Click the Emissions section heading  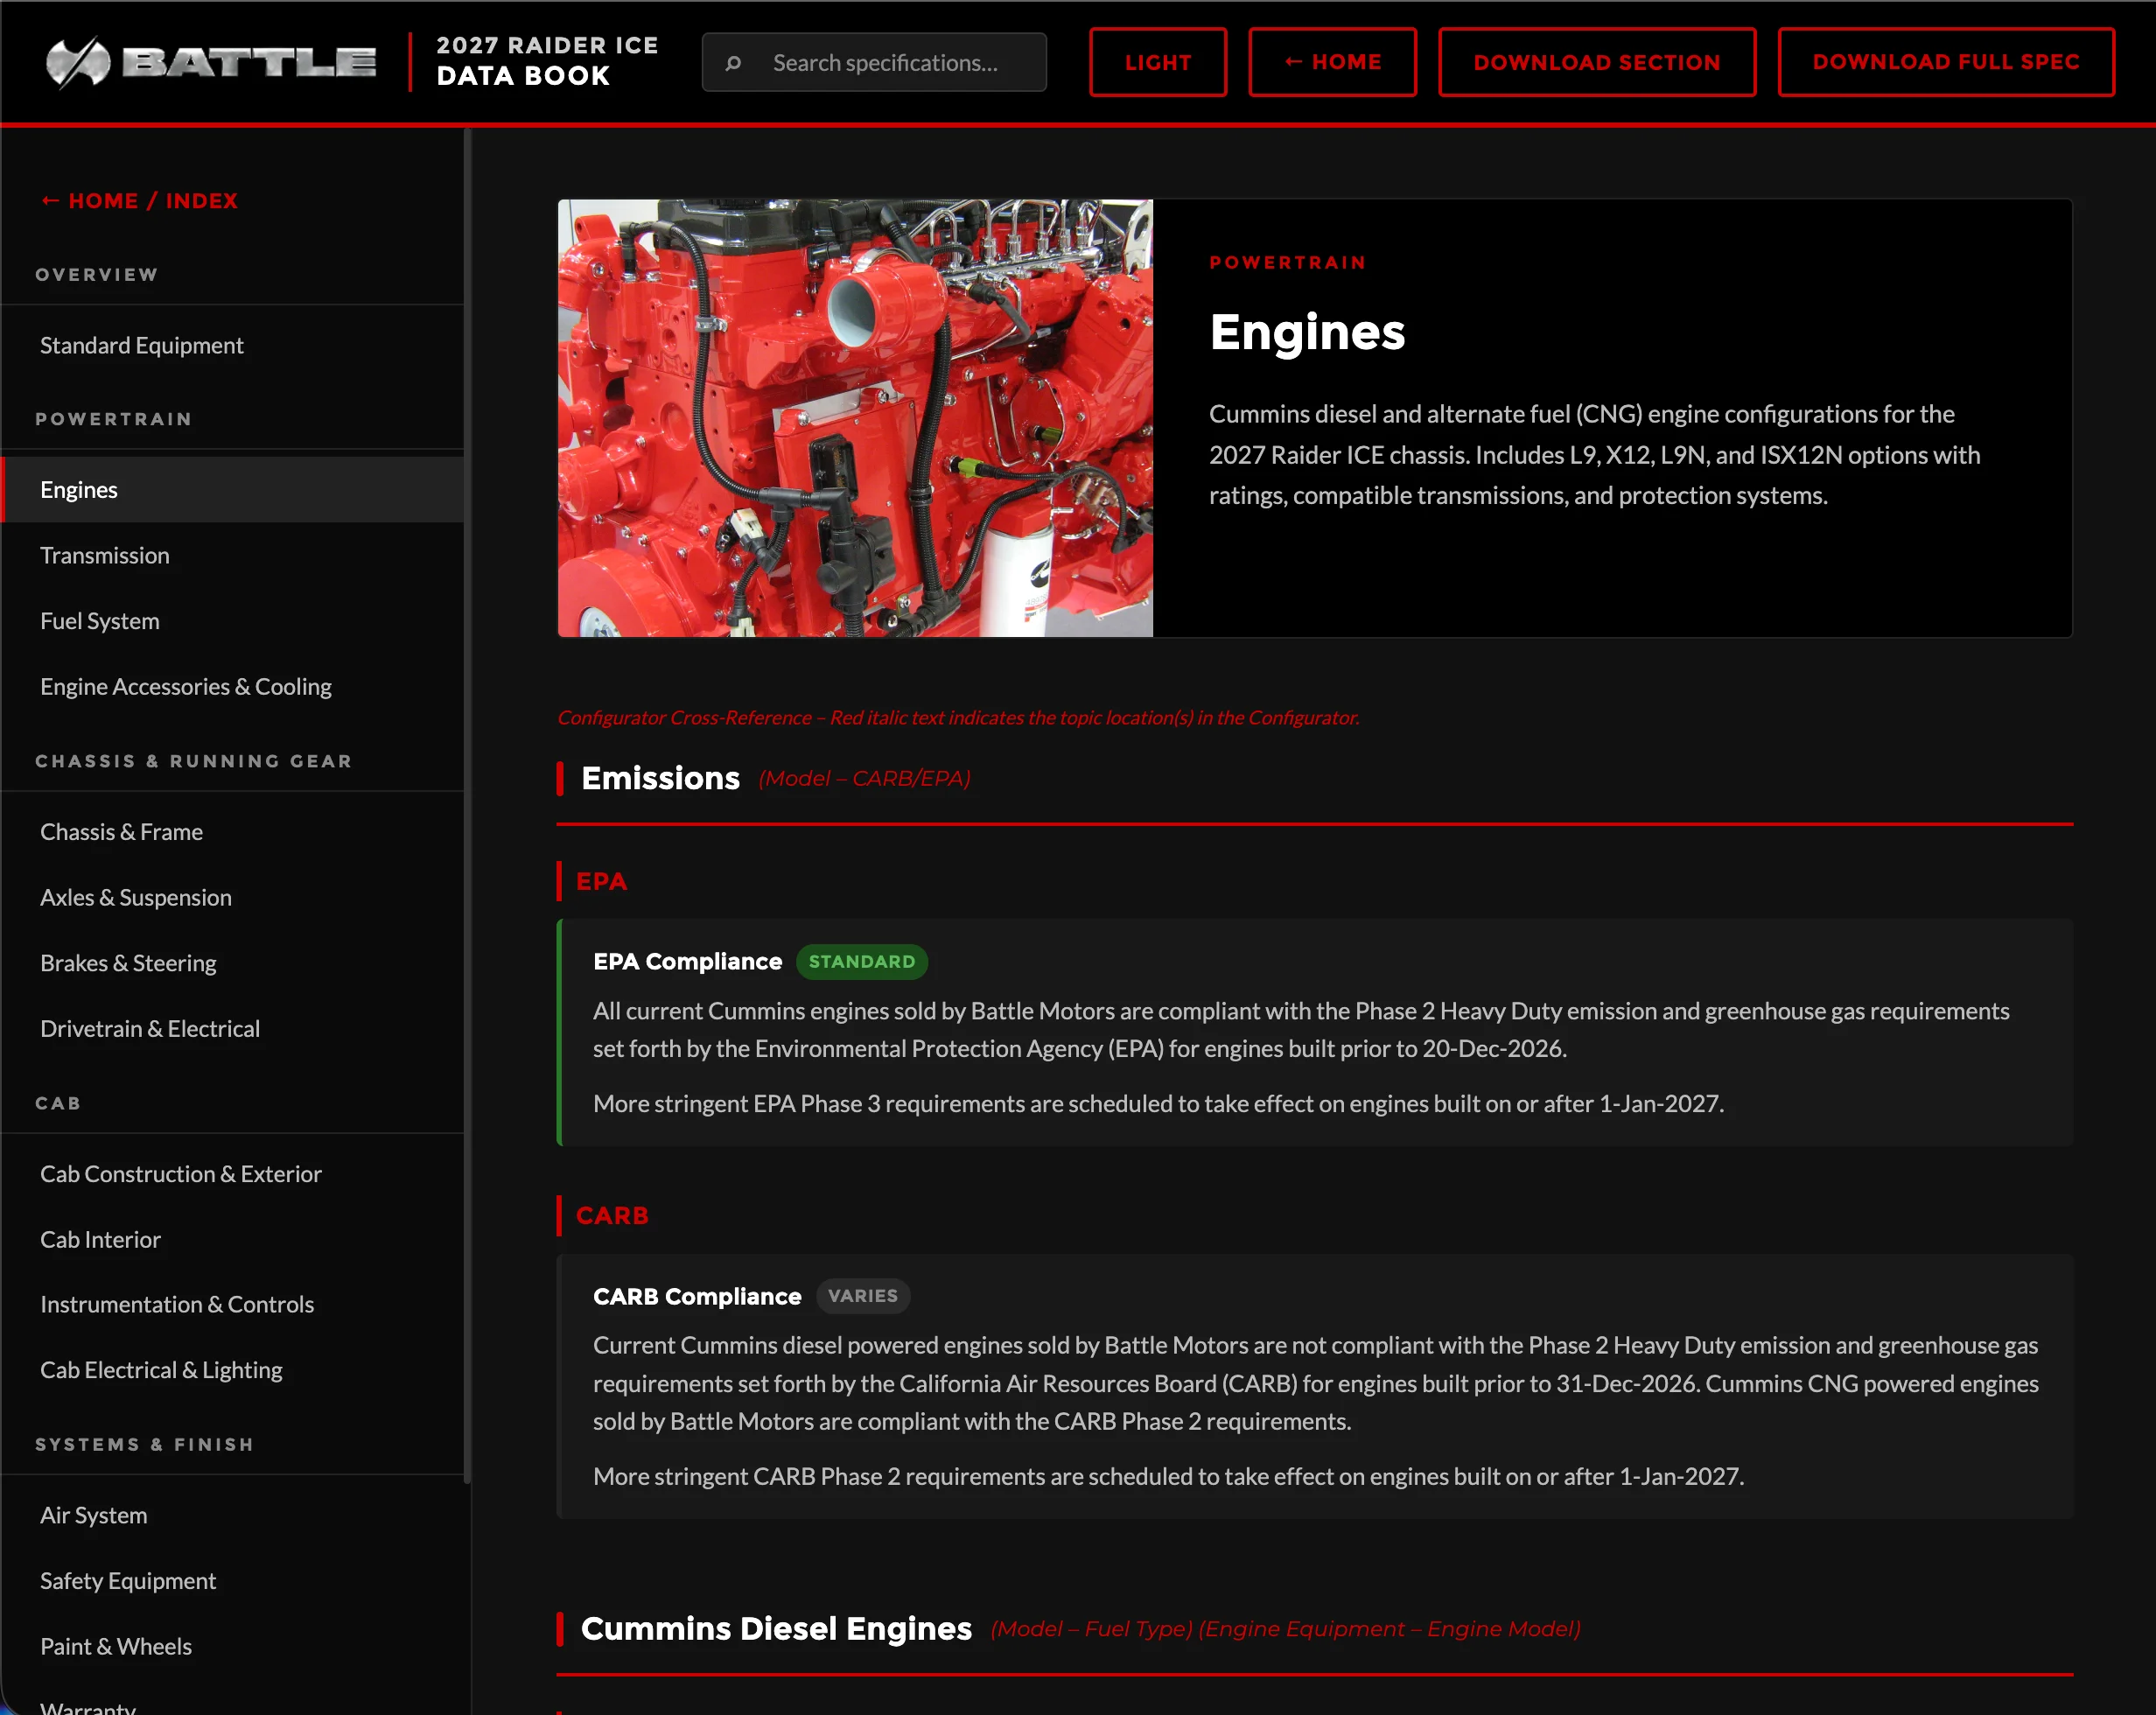(660, 778)
